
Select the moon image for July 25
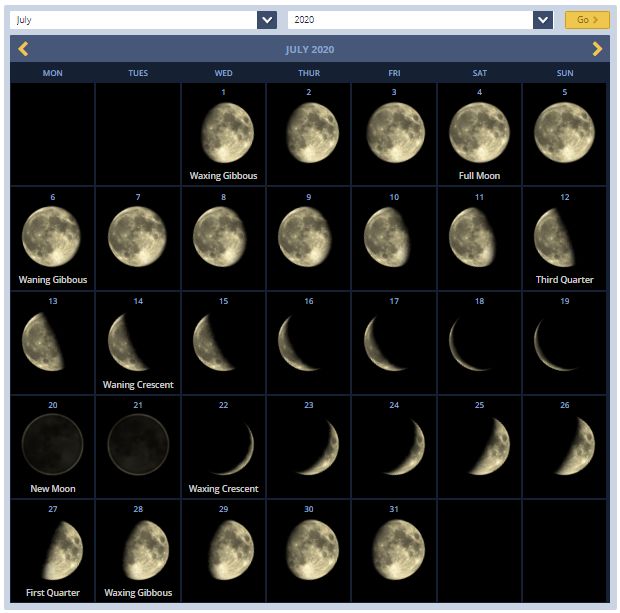tap(490, 446)
